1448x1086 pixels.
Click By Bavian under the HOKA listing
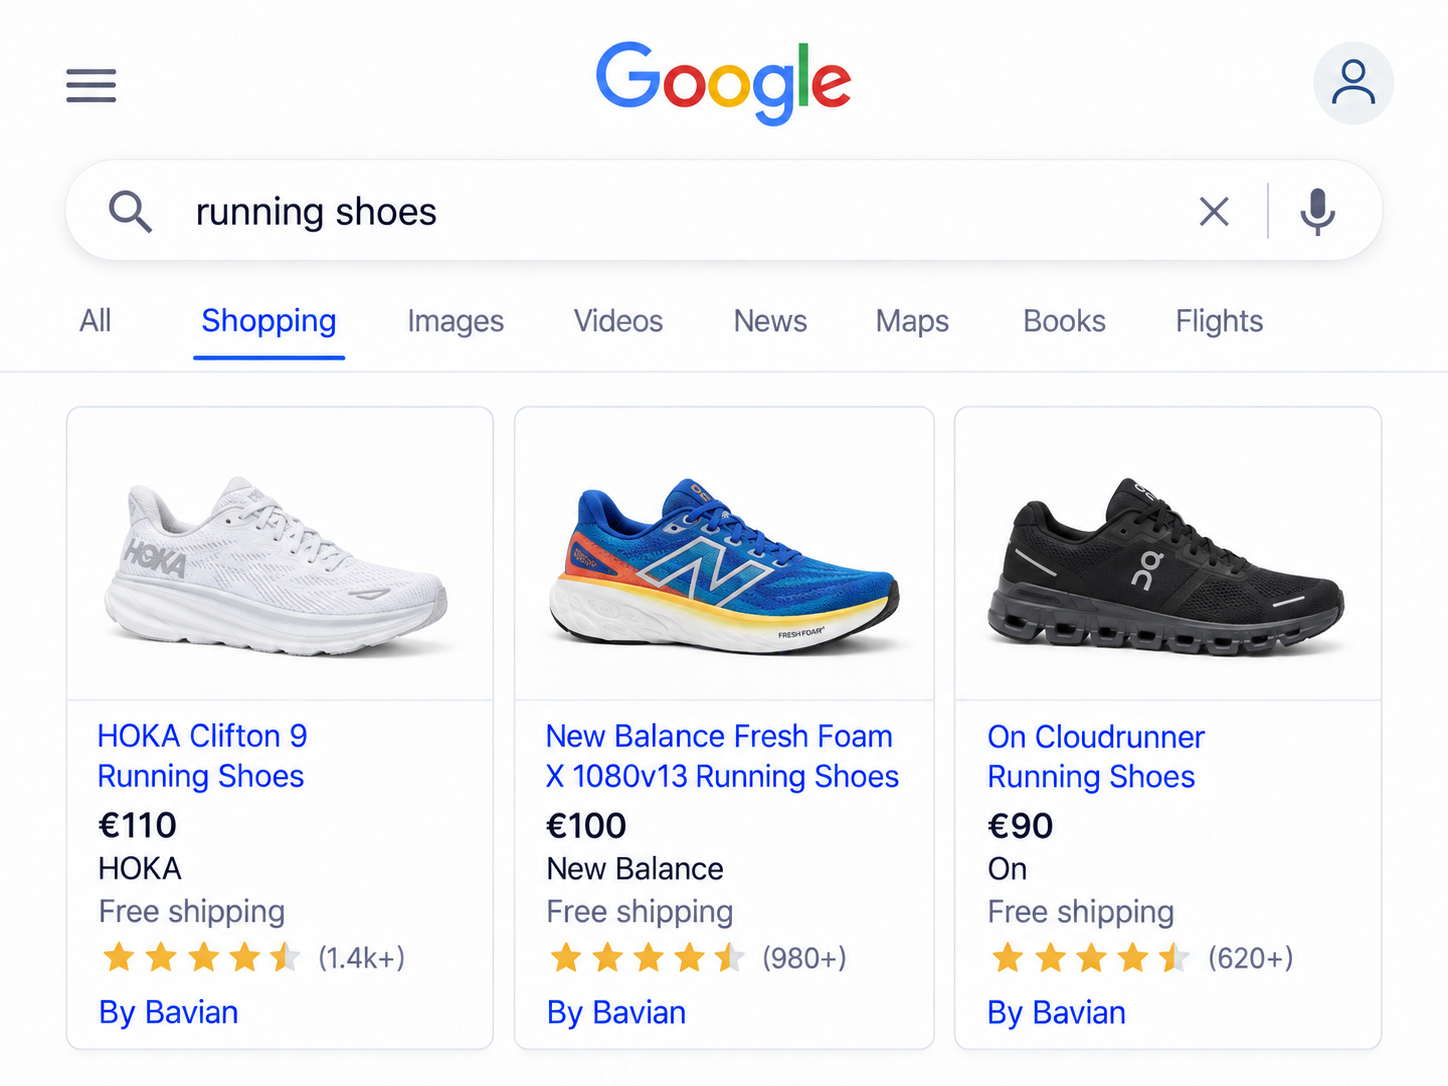[168, 1012]
